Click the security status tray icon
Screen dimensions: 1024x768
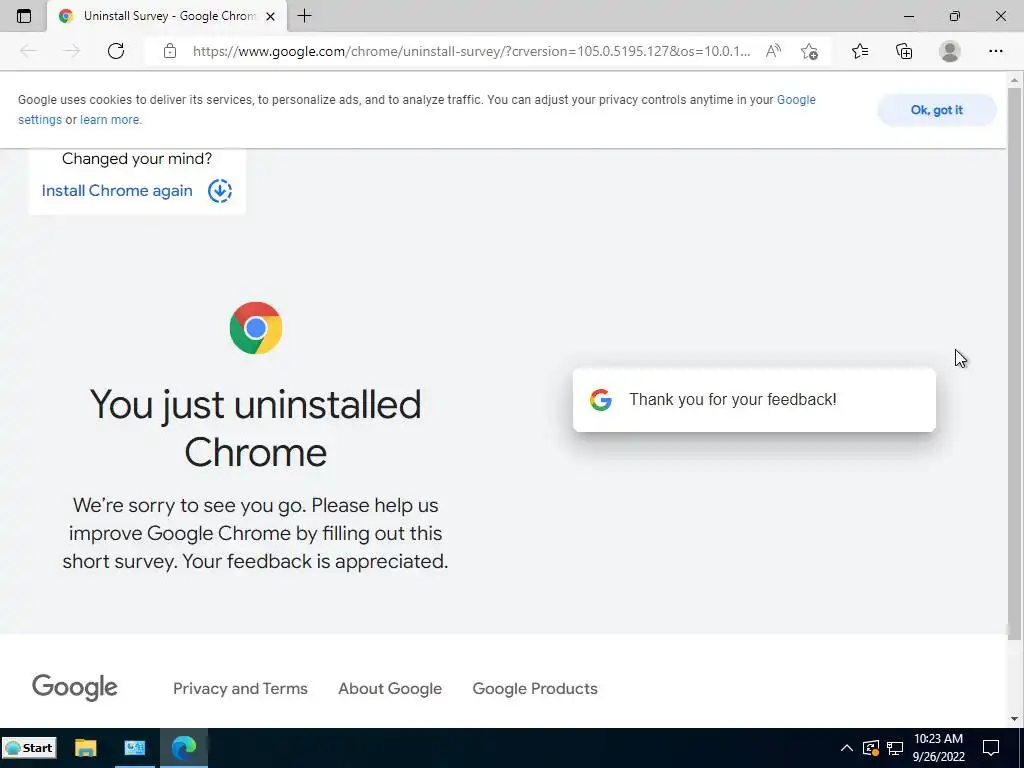(x=871, y=748)
